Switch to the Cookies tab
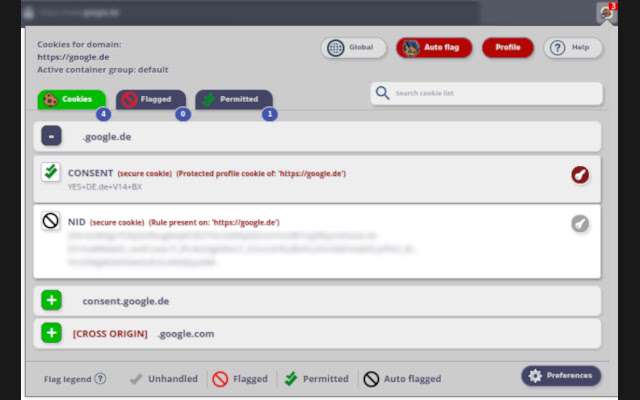This screenshot has width=640, height=400. [x=71, y=99]
